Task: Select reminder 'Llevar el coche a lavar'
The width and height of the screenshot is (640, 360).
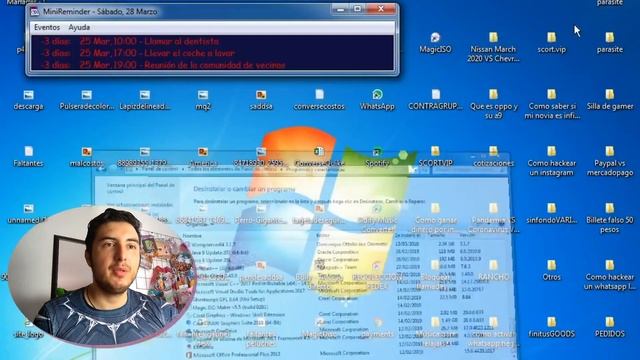Action: click(x=138, y=53)
